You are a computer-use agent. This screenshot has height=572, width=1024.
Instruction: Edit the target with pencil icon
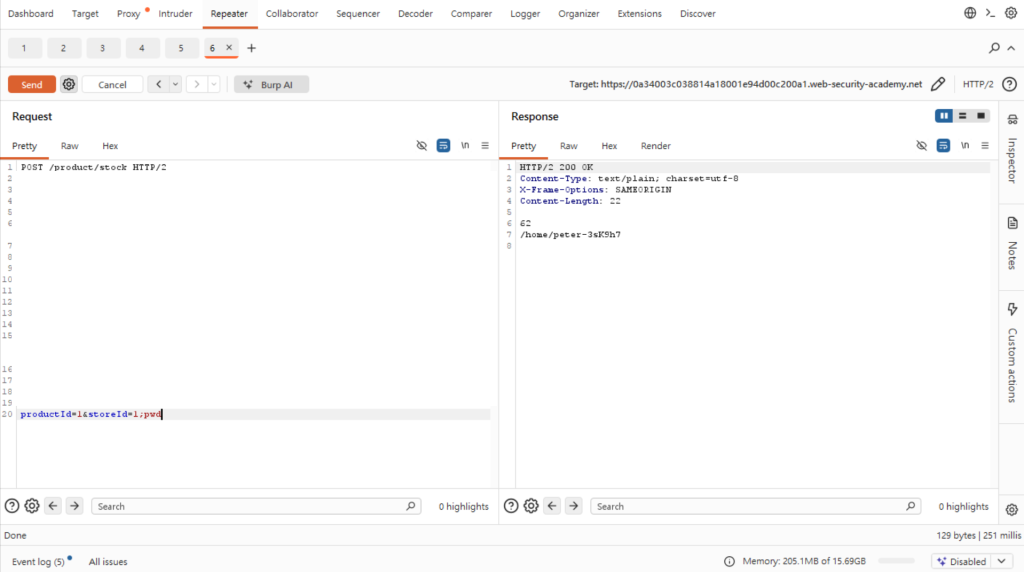[938, 84]
